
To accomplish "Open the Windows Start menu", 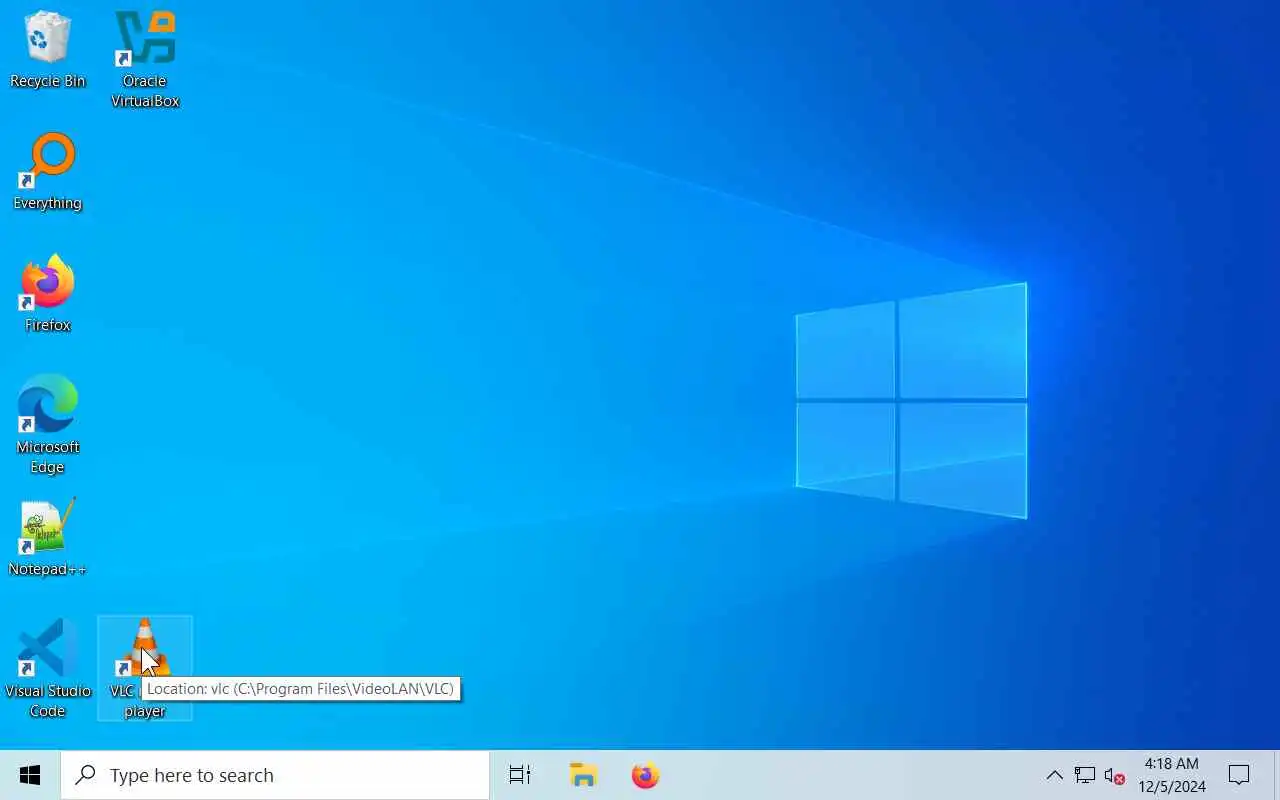I will (x=30, y=775).
